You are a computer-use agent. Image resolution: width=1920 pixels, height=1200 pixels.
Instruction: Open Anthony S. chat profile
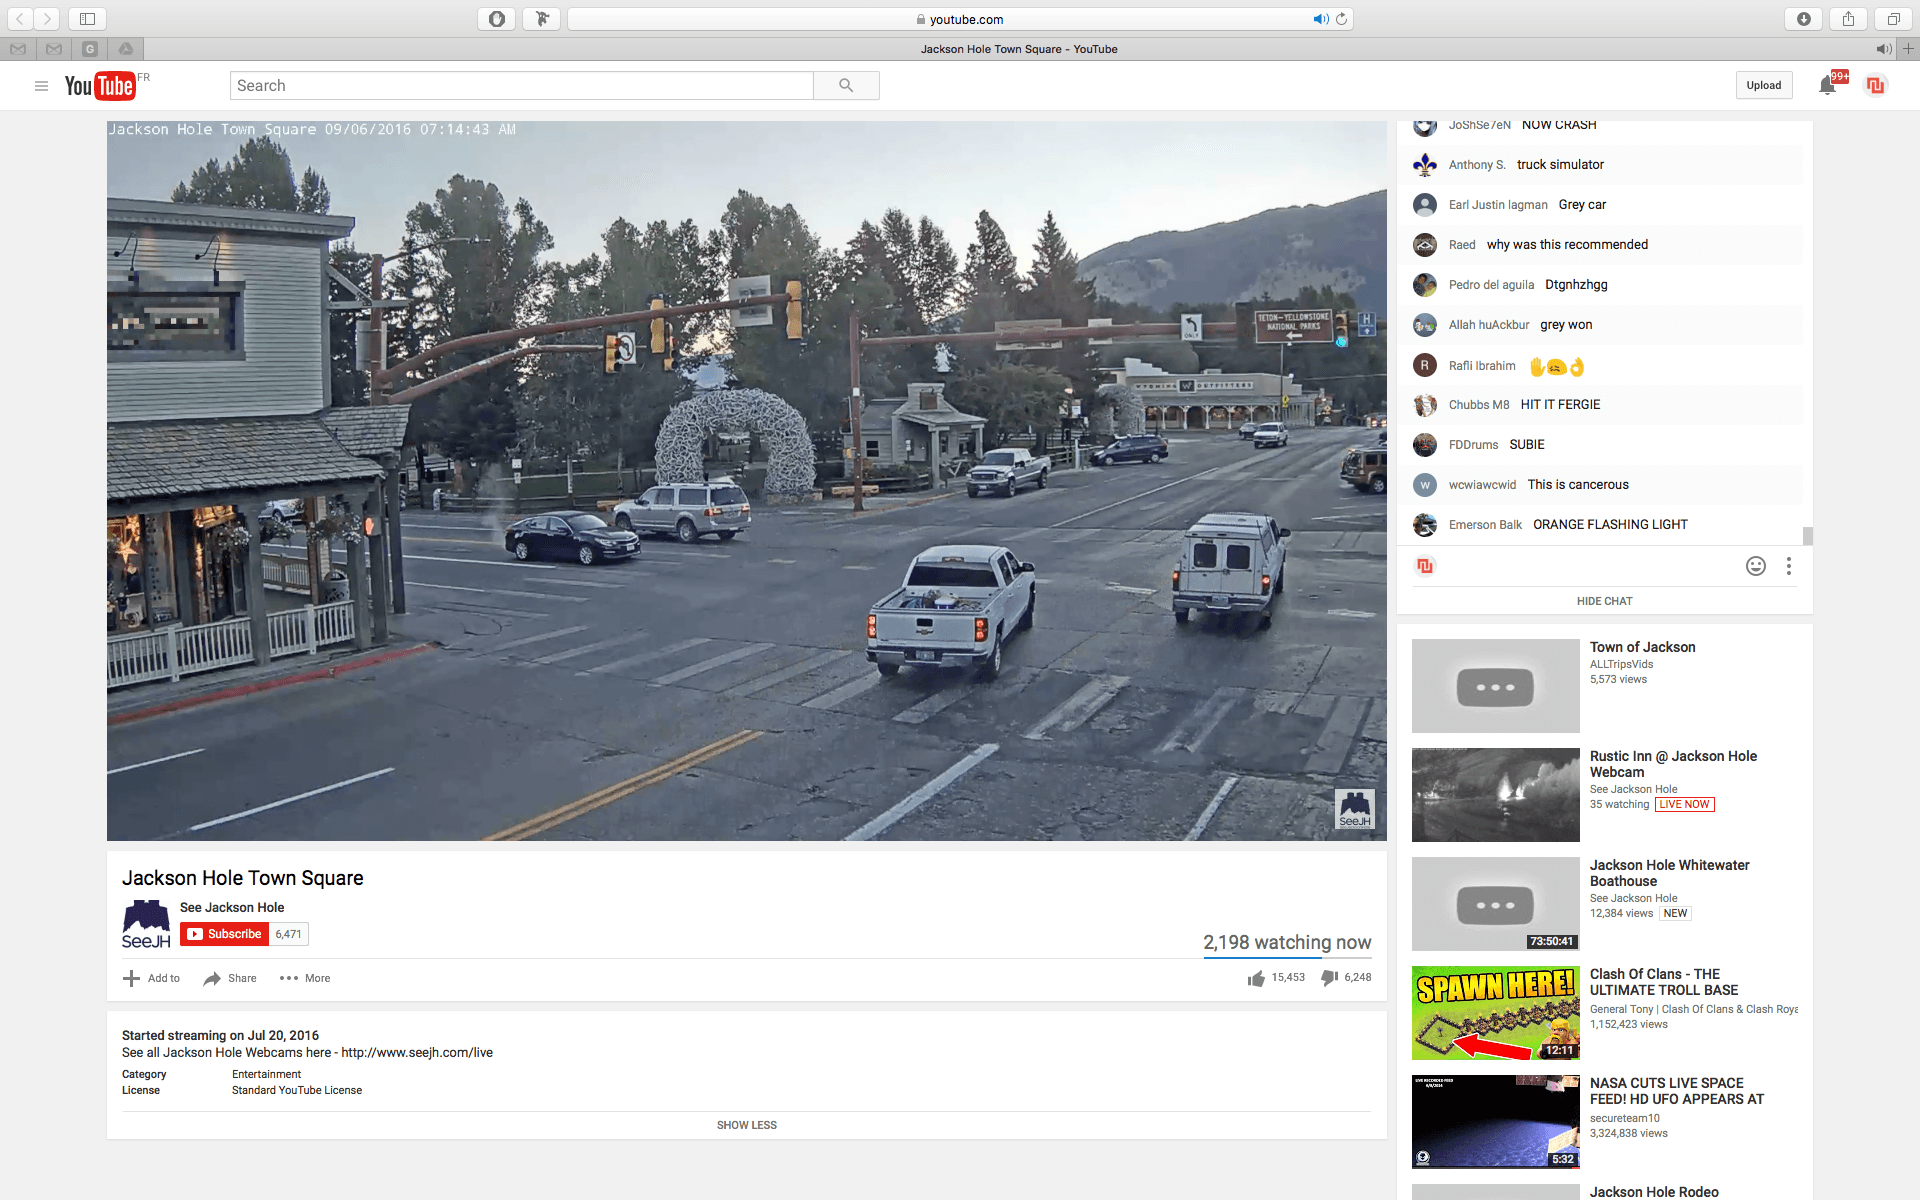pos(1477,165)
